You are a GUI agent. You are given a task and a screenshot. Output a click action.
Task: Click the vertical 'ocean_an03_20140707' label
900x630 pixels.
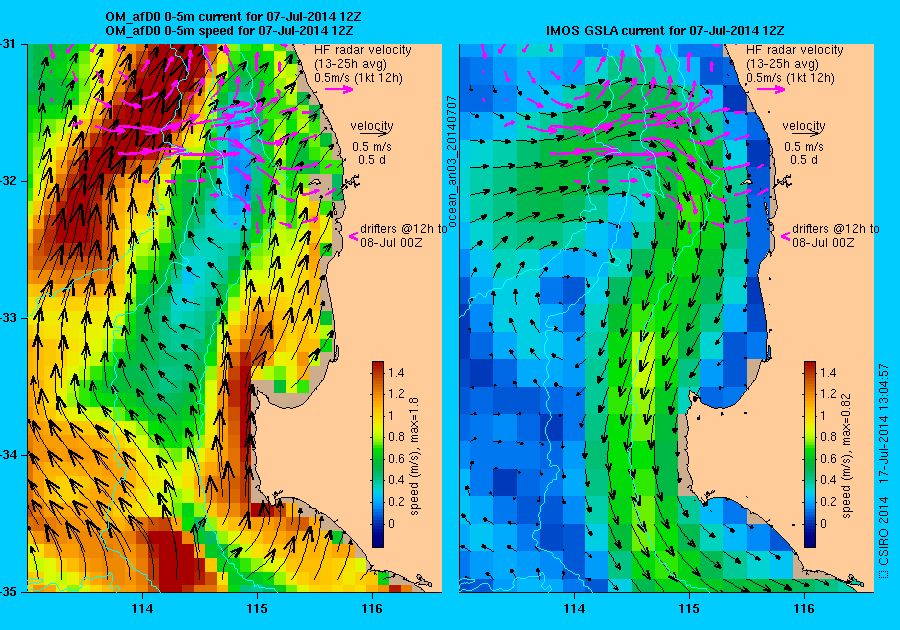coord(452,161)
